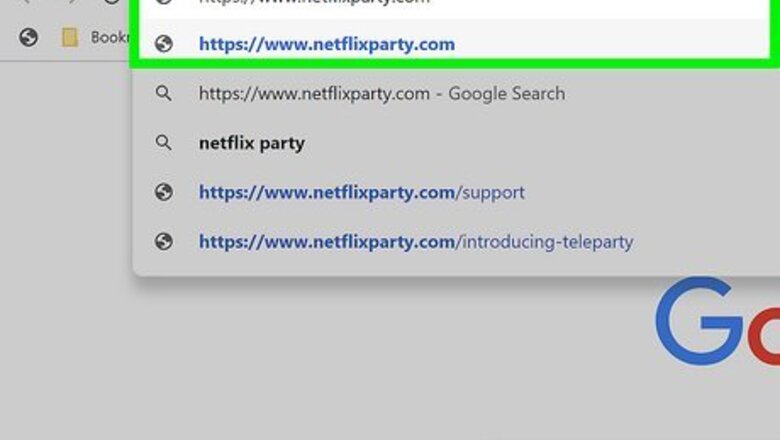
Task: Click the blue 'G' letter of the Google logo
Action: [x=698, y=320]
